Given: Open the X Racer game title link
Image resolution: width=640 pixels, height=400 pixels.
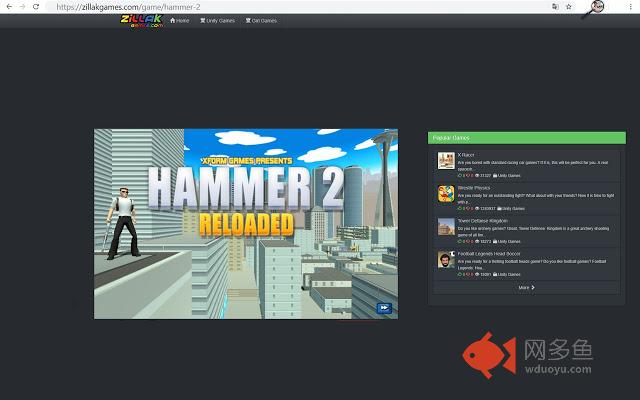Looking at the screenshot, I should point(466,155).
